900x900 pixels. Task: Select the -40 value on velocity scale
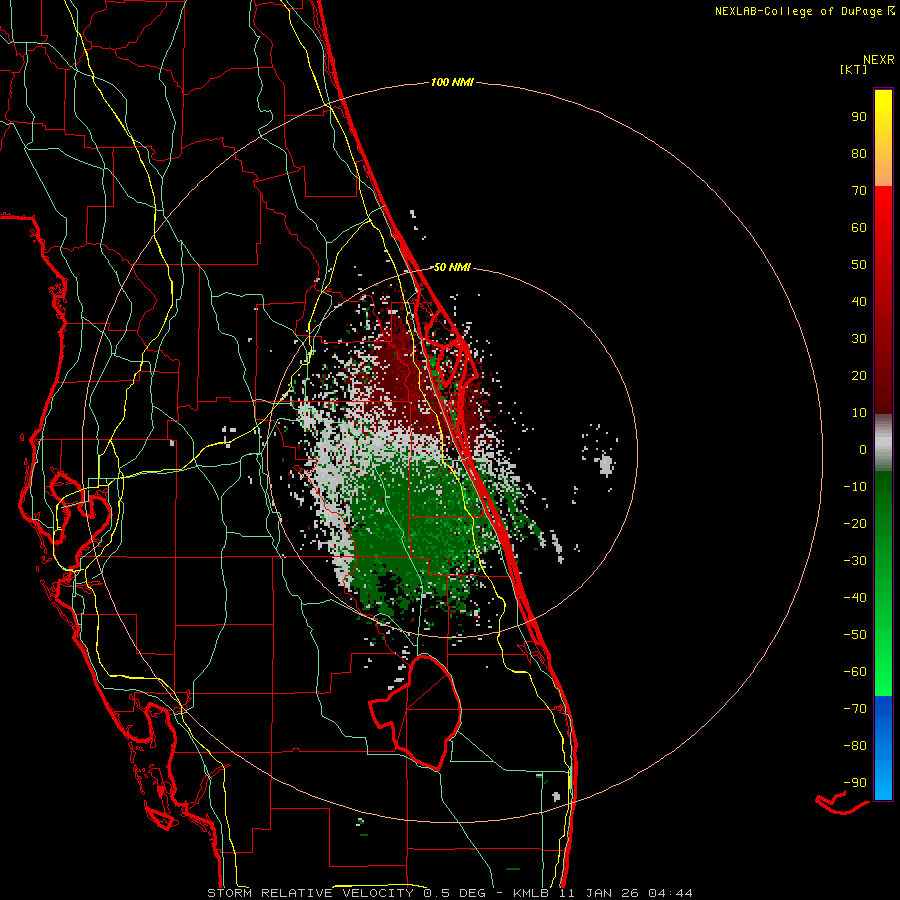coord(855,598)
